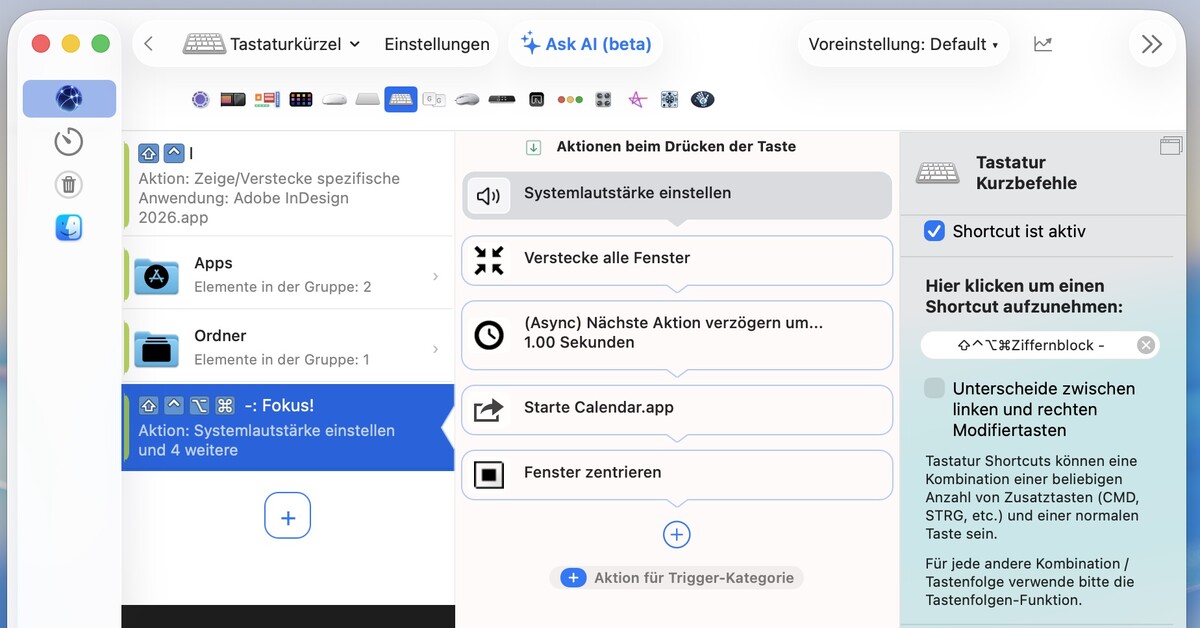Select the Key Sequences (G G keys) icon
Screen dimensions: 1200x628
434,99
